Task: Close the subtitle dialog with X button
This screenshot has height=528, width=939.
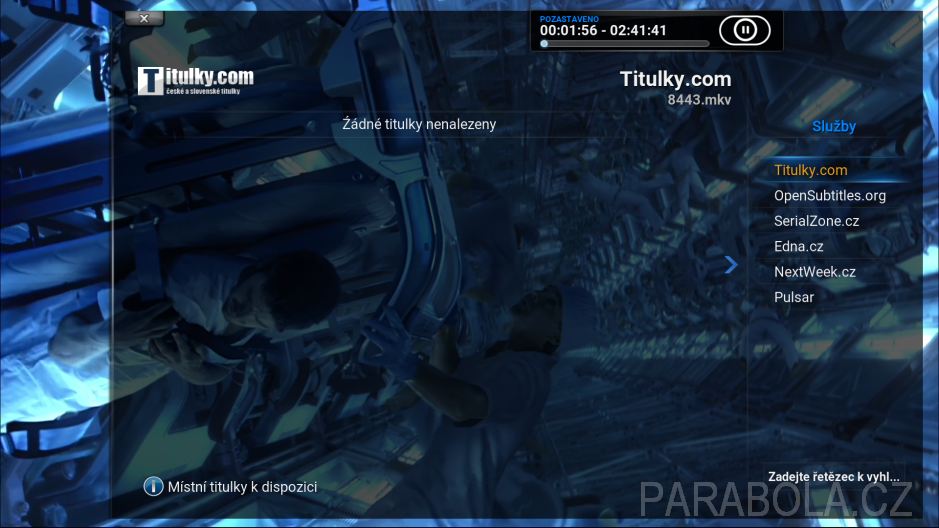Action: click(x=144, y=19)
